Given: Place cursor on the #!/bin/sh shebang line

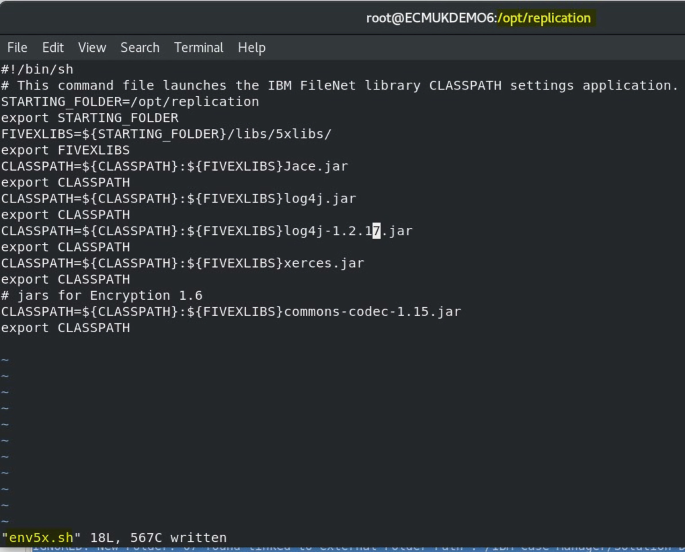Looking at the screenshot, I should click(36, 69).
